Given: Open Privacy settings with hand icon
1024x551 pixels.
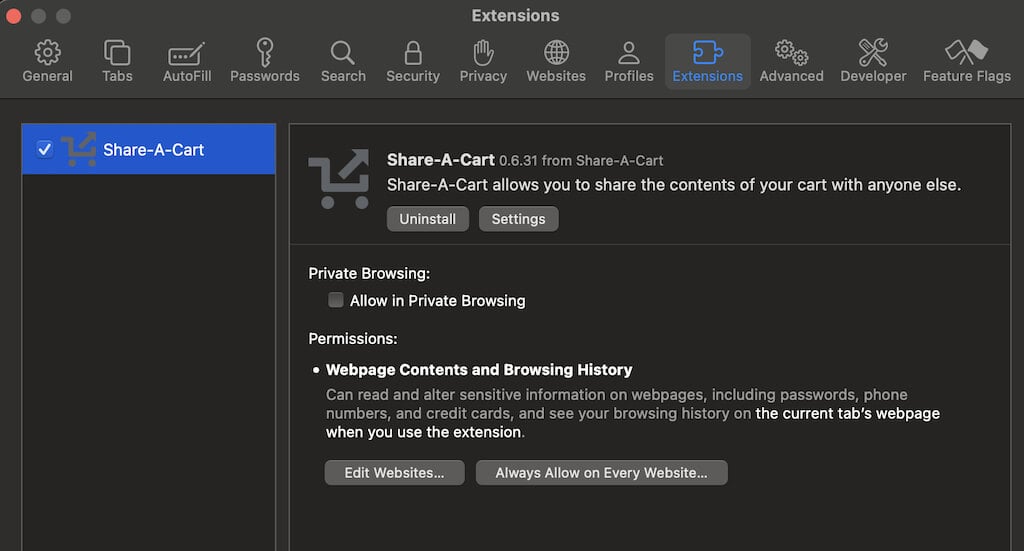Looking at the screenshot, I should coord(483,61).
